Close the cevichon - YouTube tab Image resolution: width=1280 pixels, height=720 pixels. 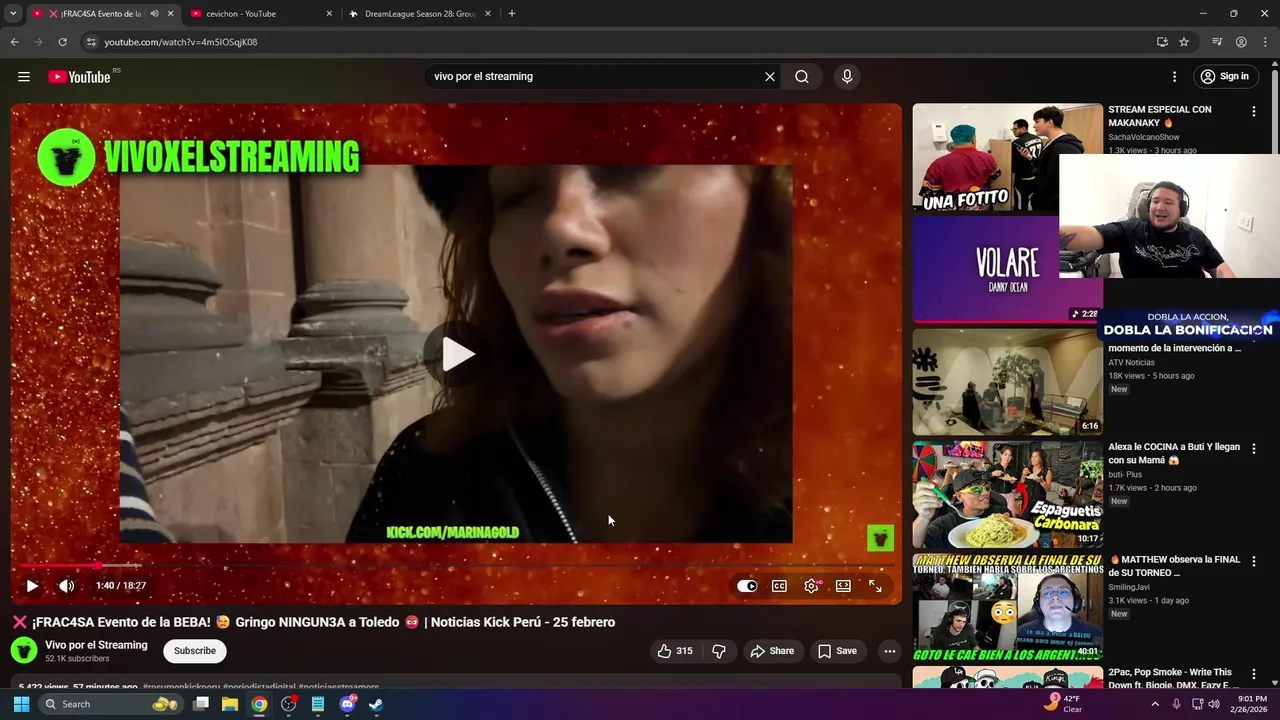click(x=329, y=14)
